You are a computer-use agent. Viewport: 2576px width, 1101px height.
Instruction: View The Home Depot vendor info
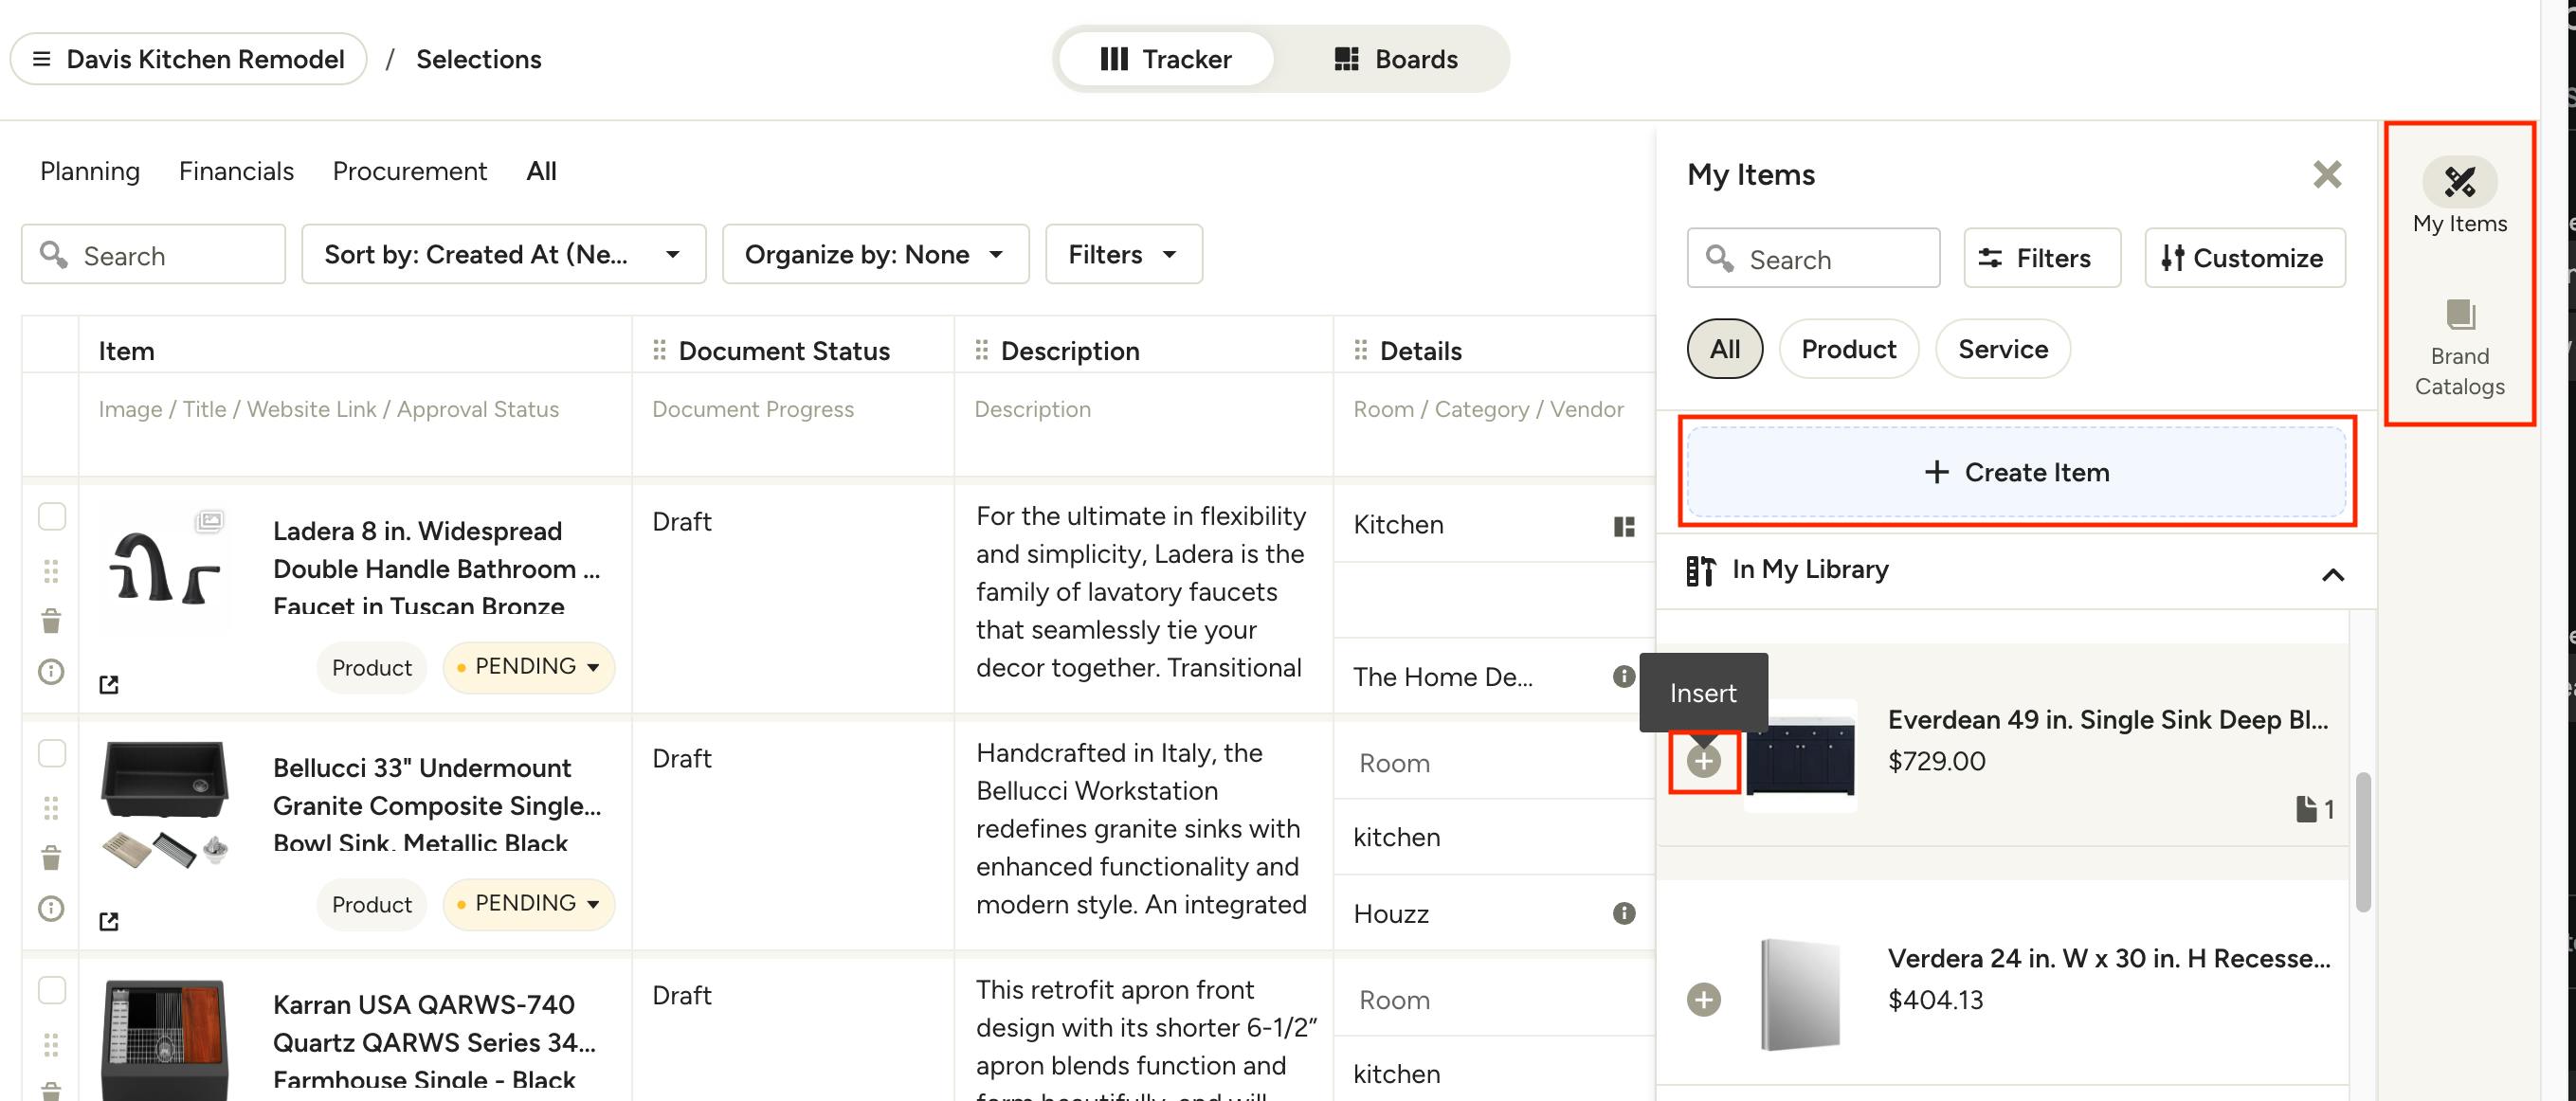[x=1623, y=677]
